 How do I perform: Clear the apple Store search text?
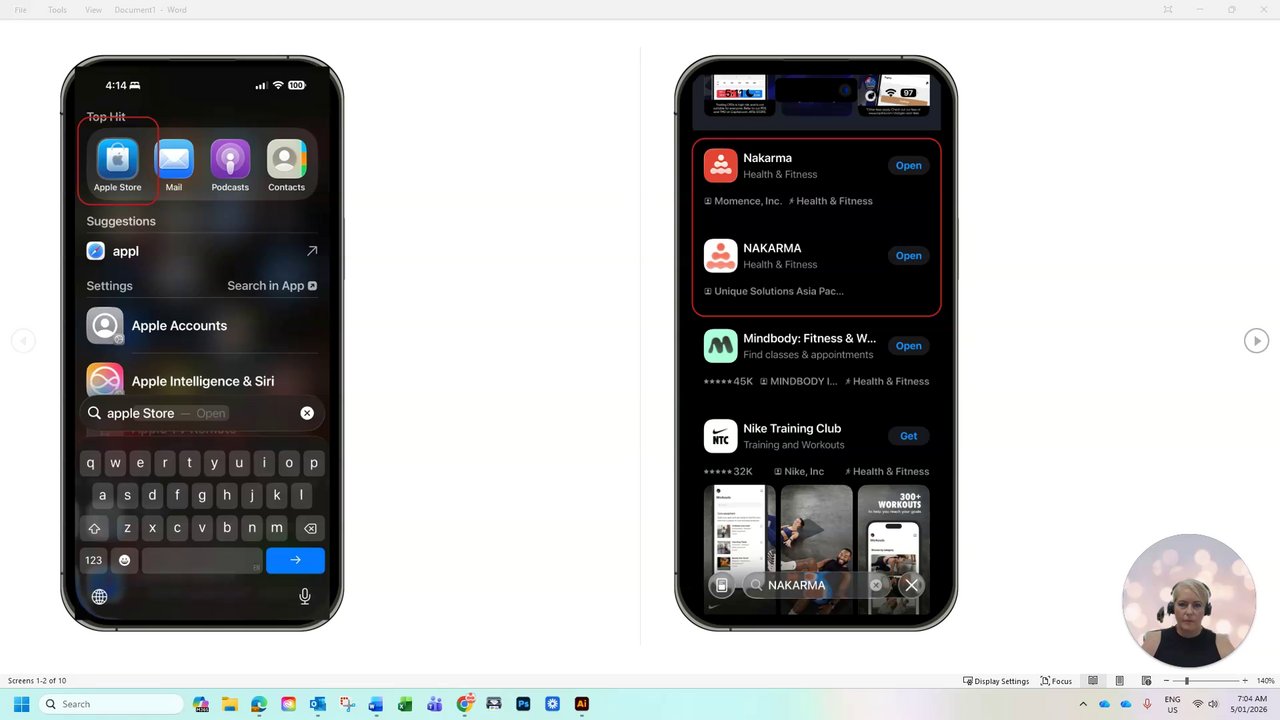[x=307, y=413]
